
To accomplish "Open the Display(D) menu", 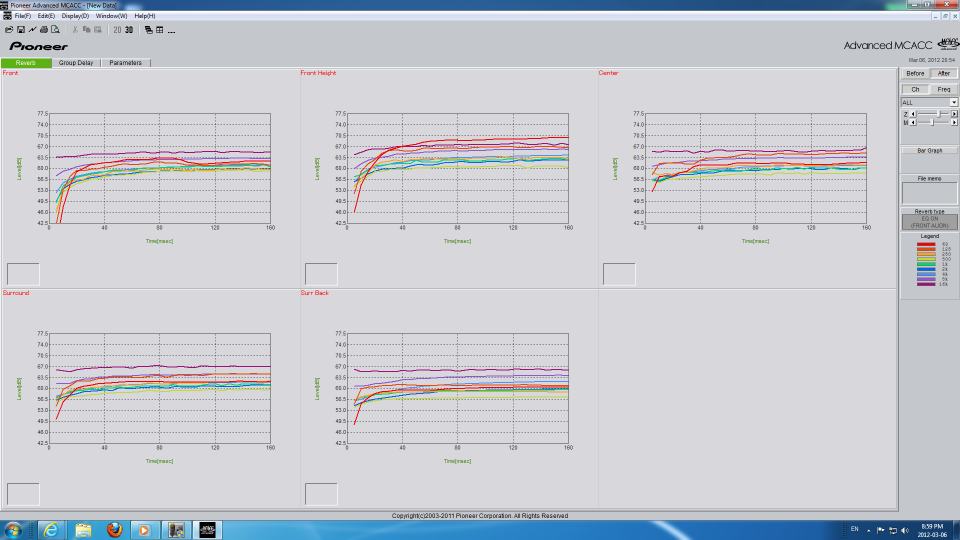I will pos(75,16).
